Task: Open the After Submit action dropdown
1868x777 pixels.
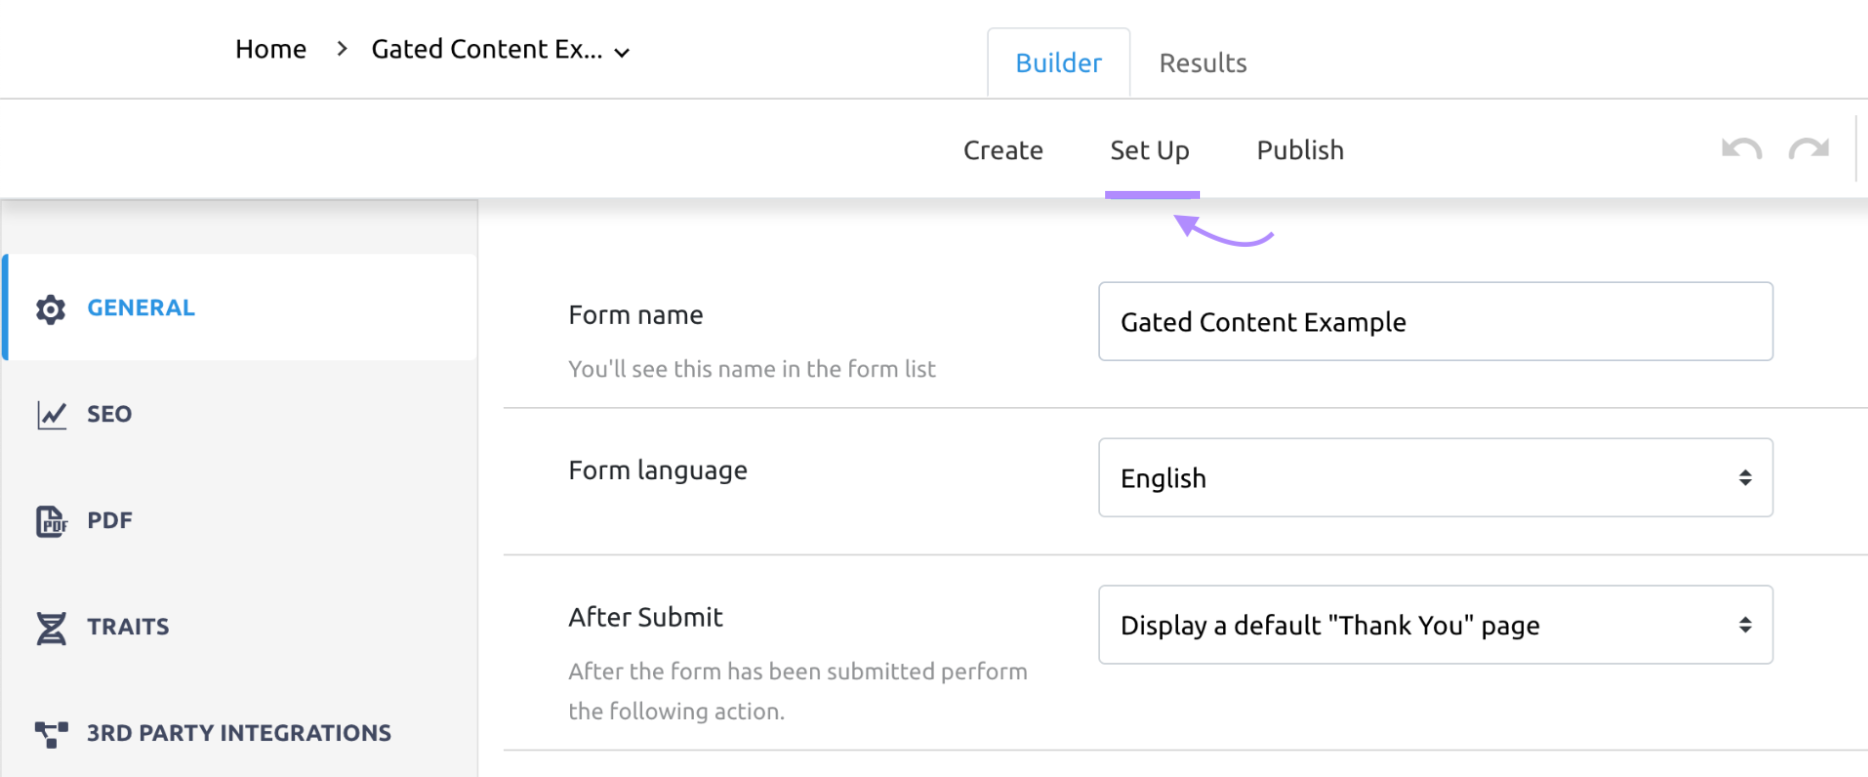Action: coord(1434,625)
